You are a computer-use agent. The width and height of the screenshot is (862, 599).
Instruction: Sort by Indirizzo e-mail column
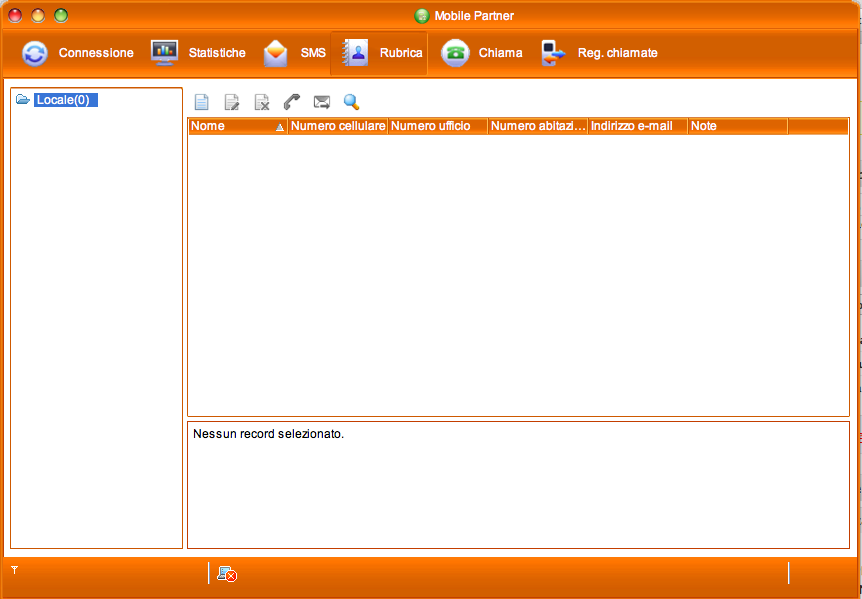tap(637, 127)
